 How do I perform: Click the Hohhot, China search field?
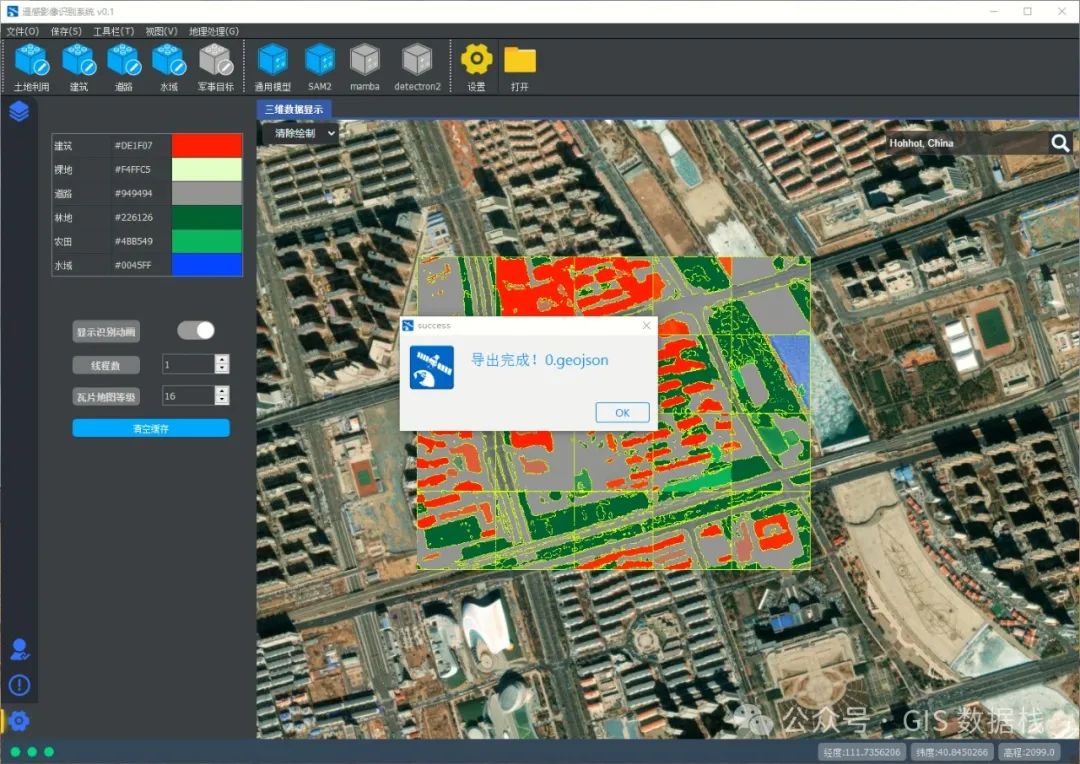[x=966, y=143]
